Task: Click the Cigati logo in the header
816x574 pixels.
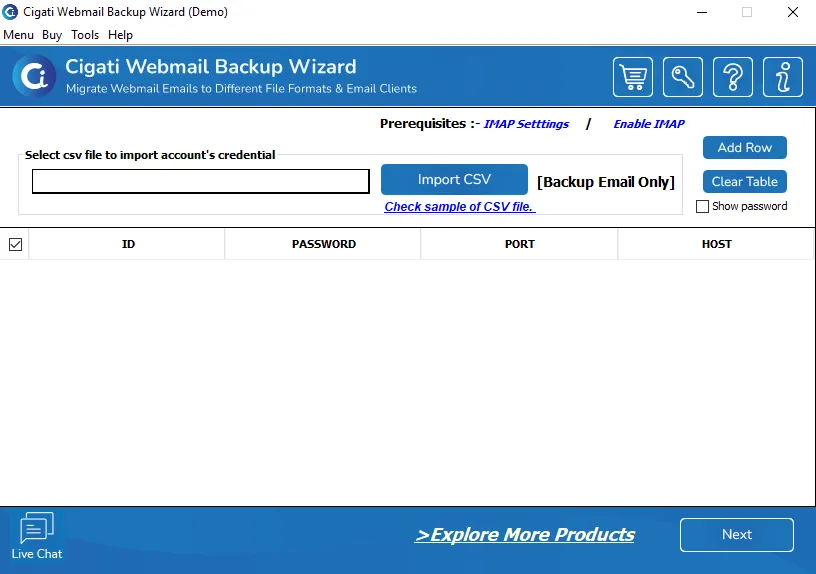Action: tap(34, 76)
